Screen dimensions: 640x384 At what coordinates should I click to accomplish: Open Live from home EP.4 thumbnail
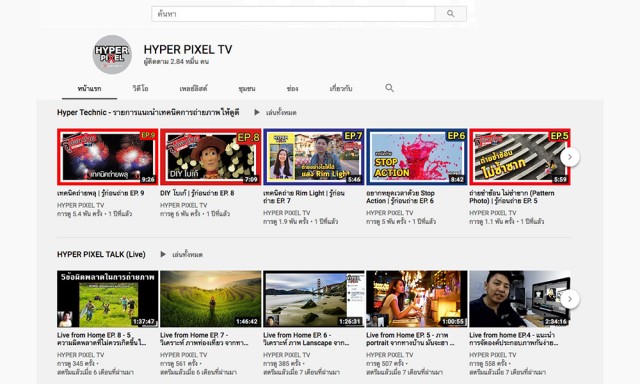pos(520,299)
